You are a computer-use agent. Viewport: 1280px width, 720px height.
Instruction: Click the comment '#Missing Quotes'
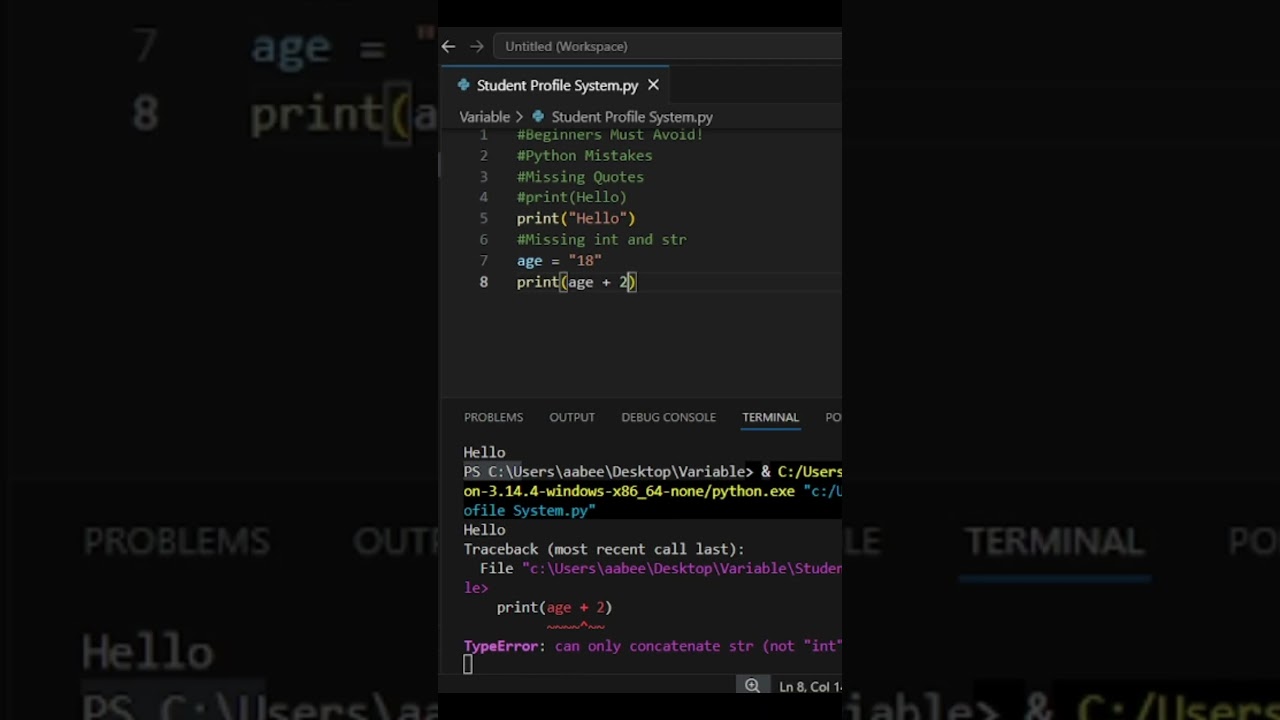pyautogui.click(x=580, y=177)
